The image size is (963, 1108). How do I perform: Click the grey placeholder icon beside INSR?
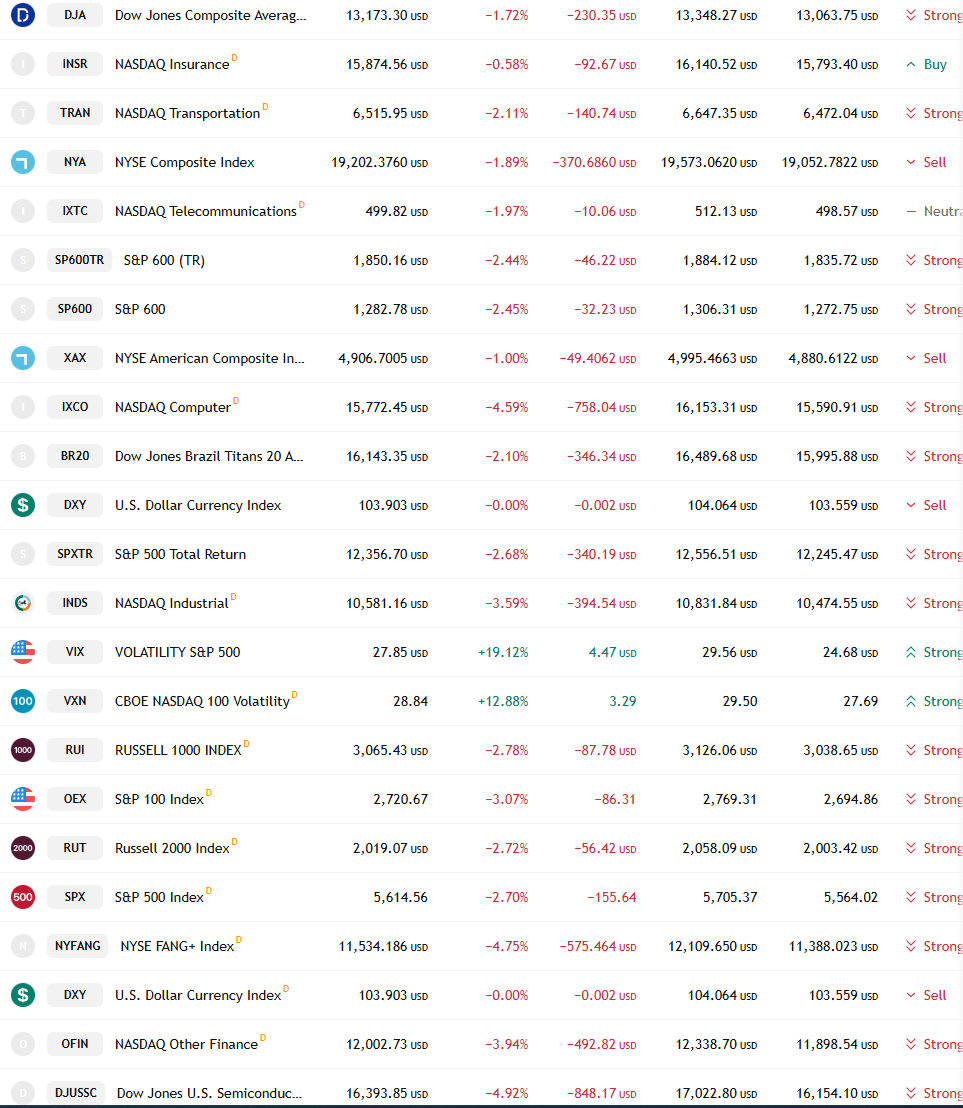pos(23,64)
